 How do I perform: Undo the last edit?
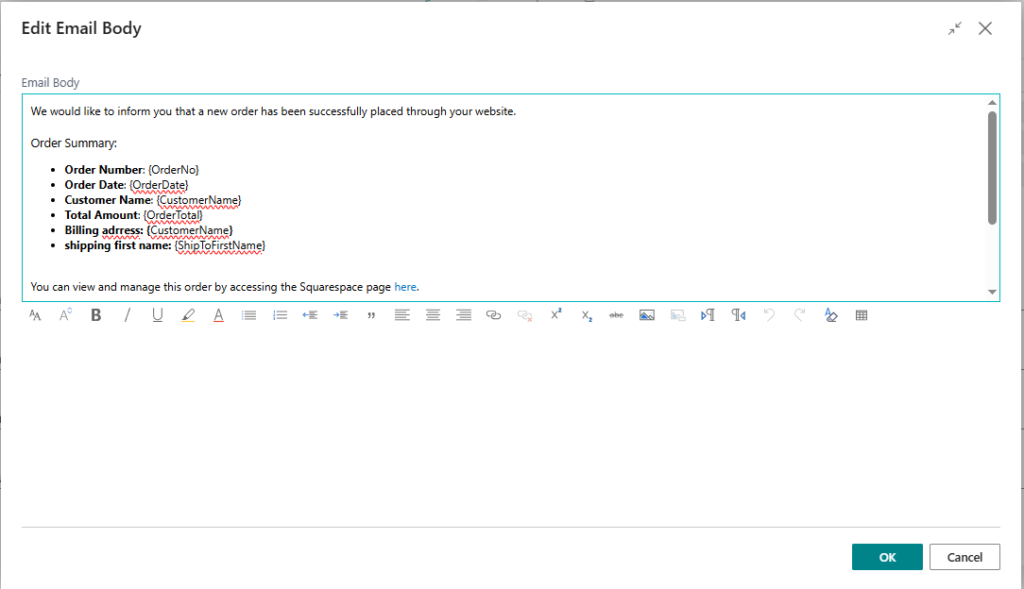point(768,315)
